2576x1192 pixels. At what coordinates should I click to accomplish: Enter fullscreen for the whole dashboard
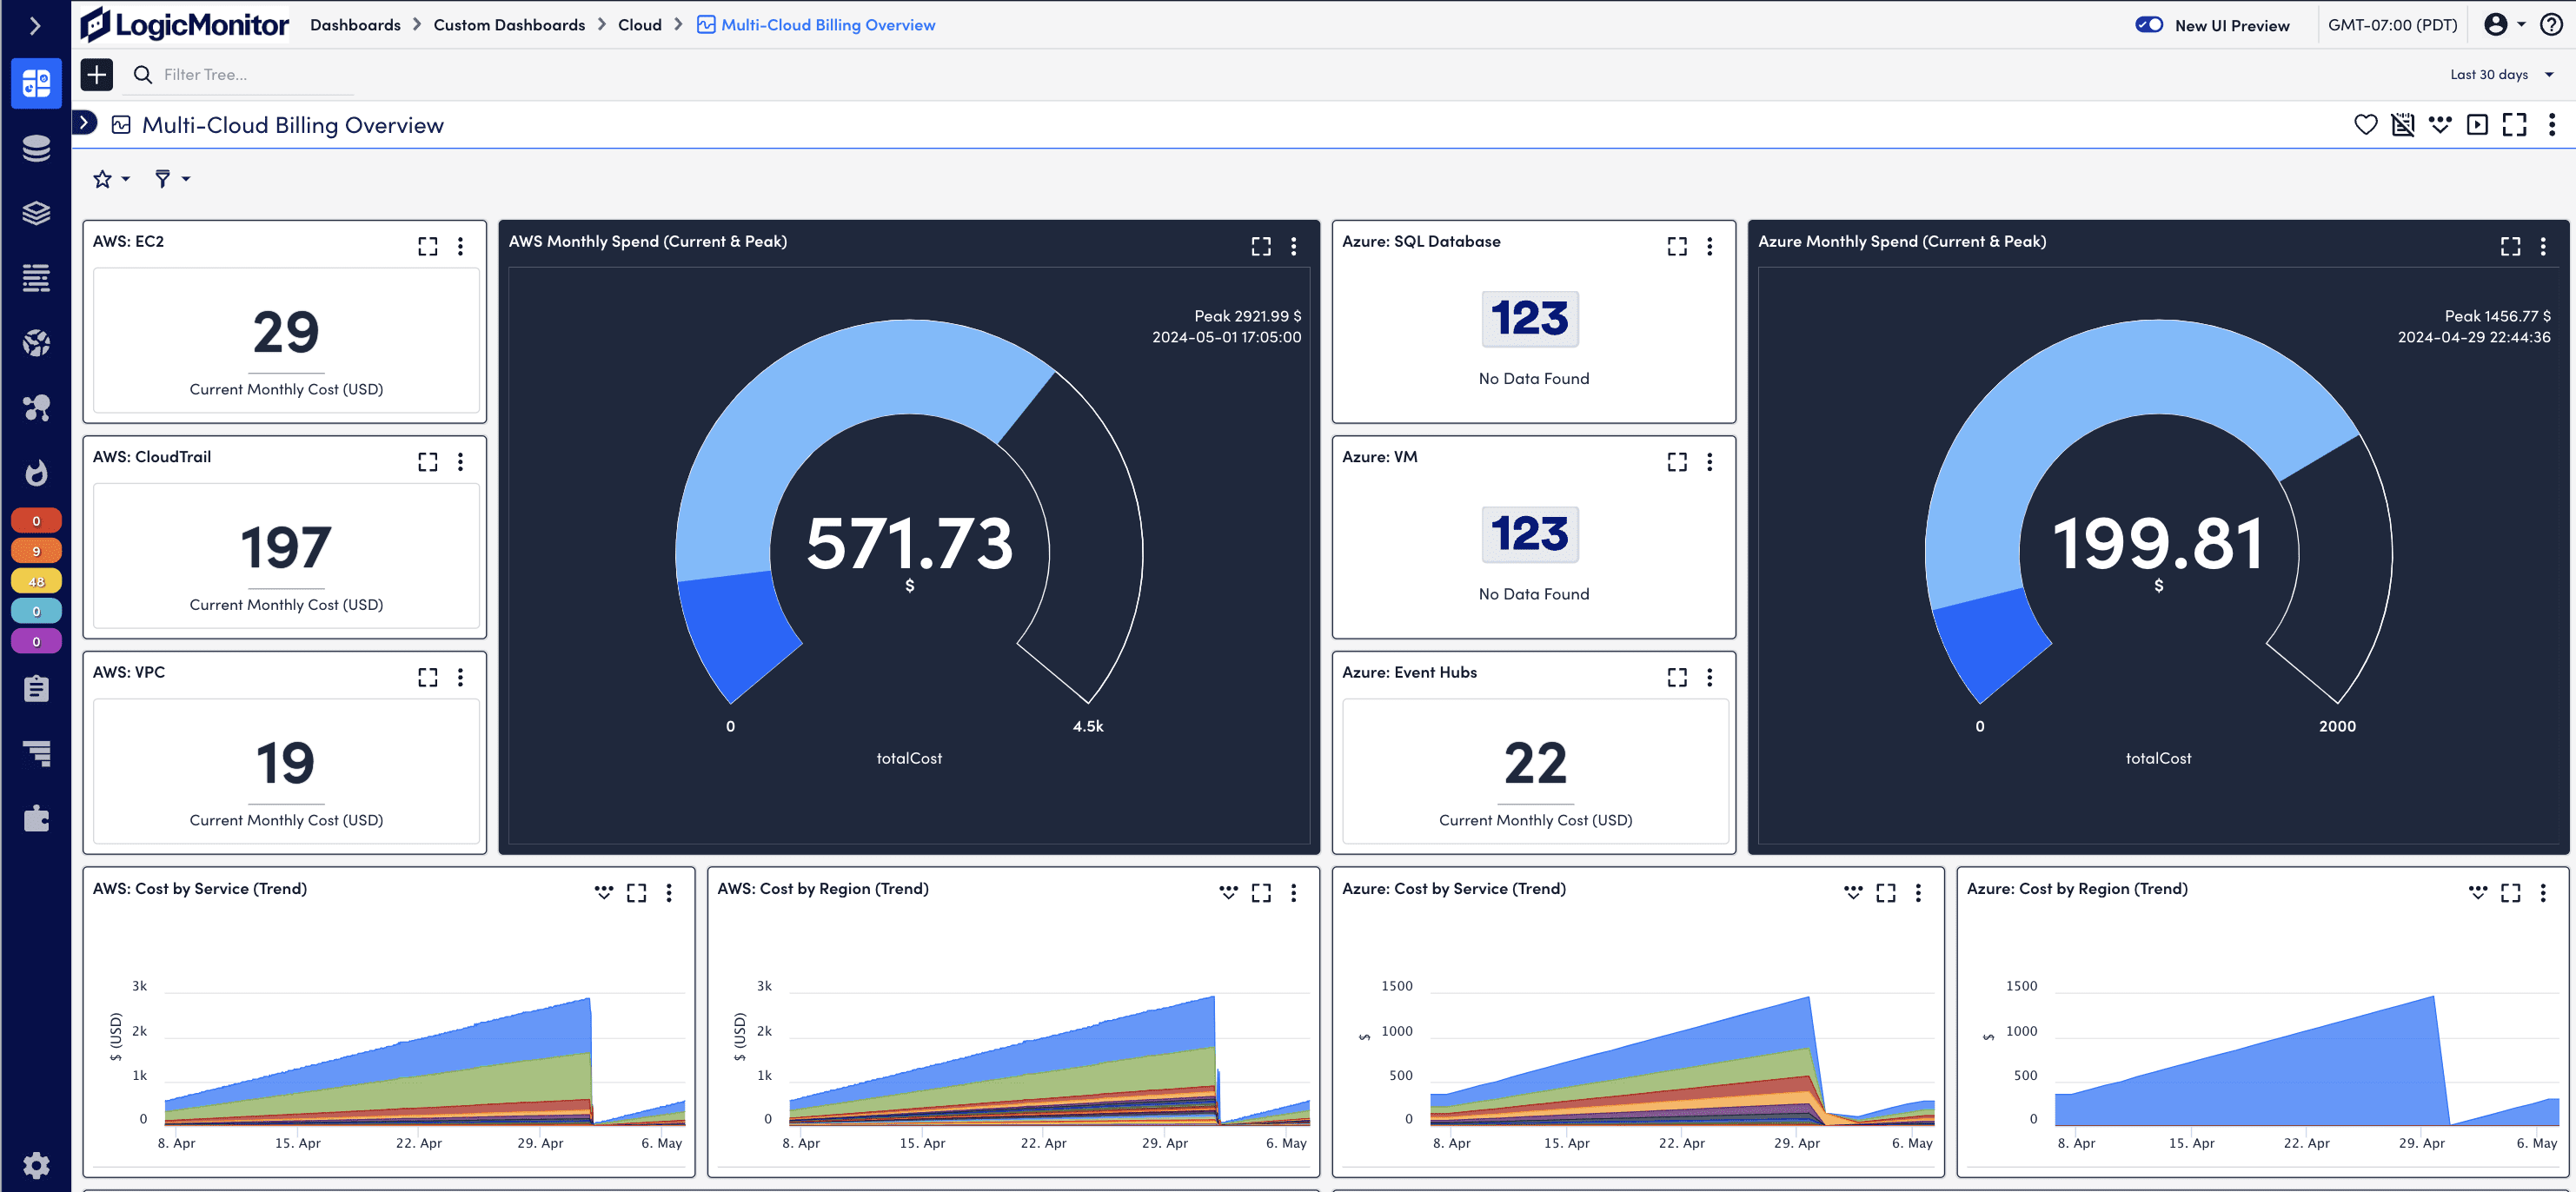point(2514,124)
